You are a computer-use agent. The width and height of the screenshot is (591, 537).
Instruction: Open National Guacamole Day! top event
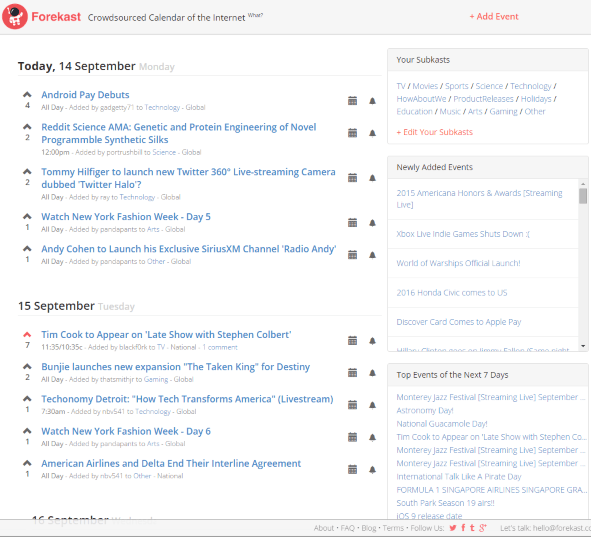[x=442, y=424]
